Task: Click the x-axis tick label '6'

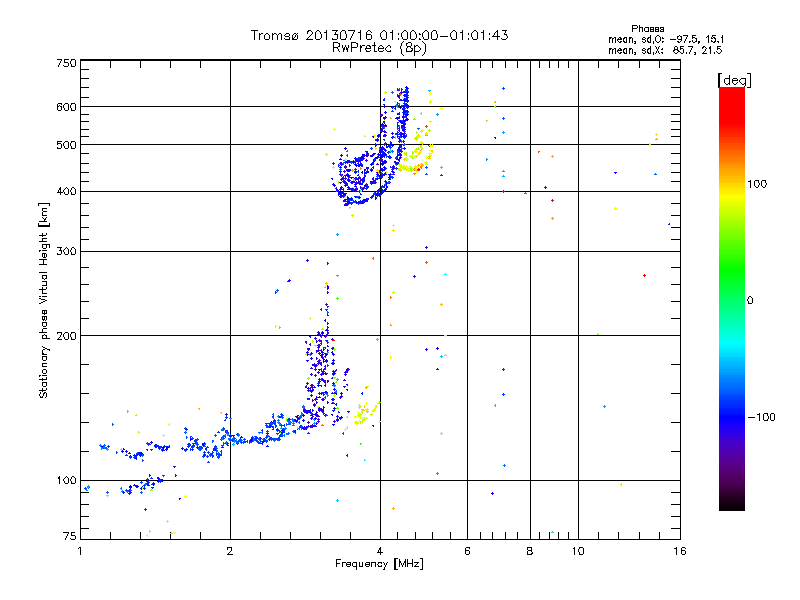Action: pyautogui.click(x=467, y=551)
